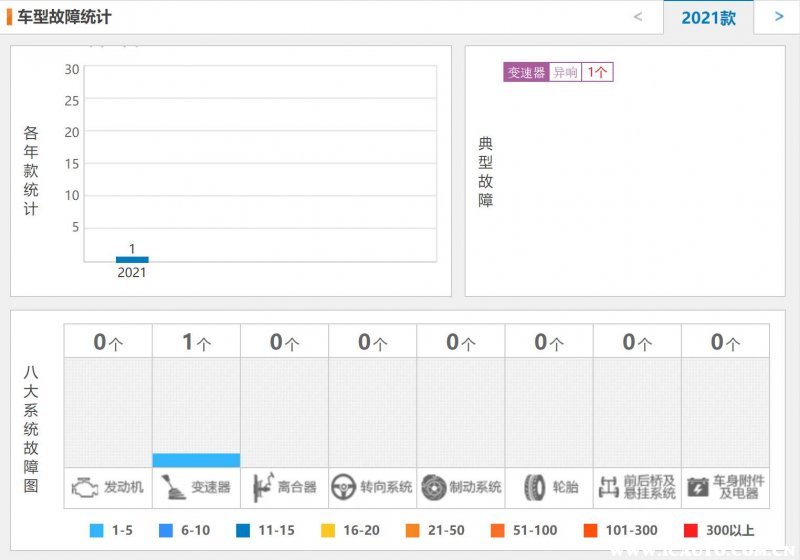This screenshot has height=560, width=800.
Task: Go to next model year with right arrow
Action: click(779, 17)
